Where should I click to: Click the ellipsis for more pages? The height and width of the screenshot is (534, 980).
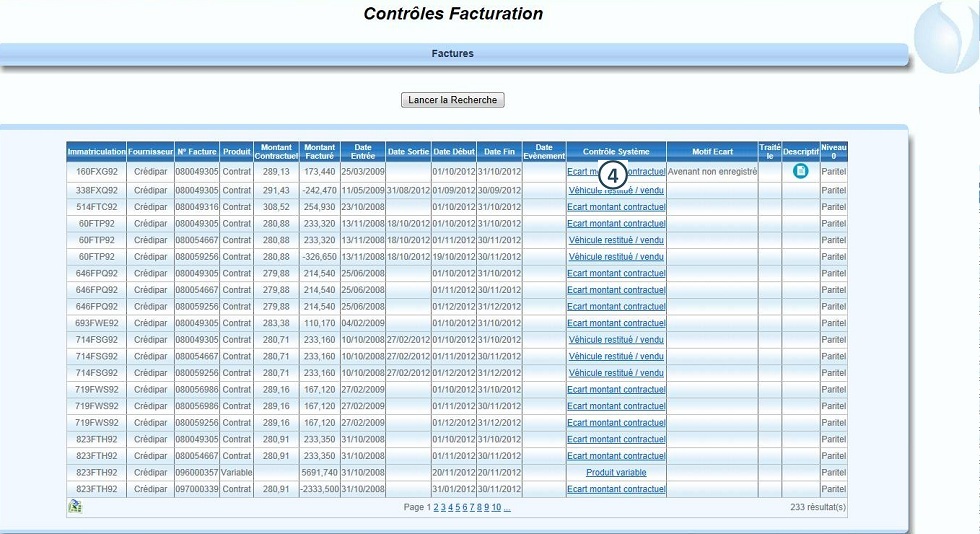[x=507, y=508]
